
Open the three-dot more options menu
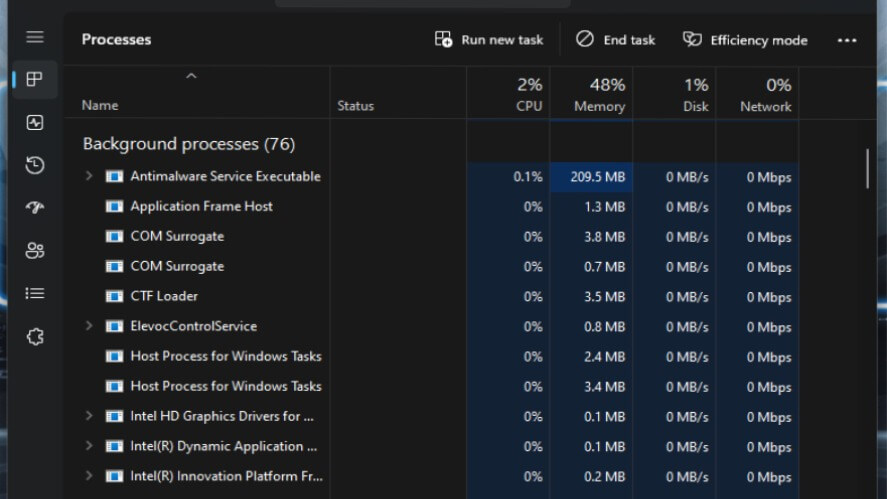click(847, 40)
